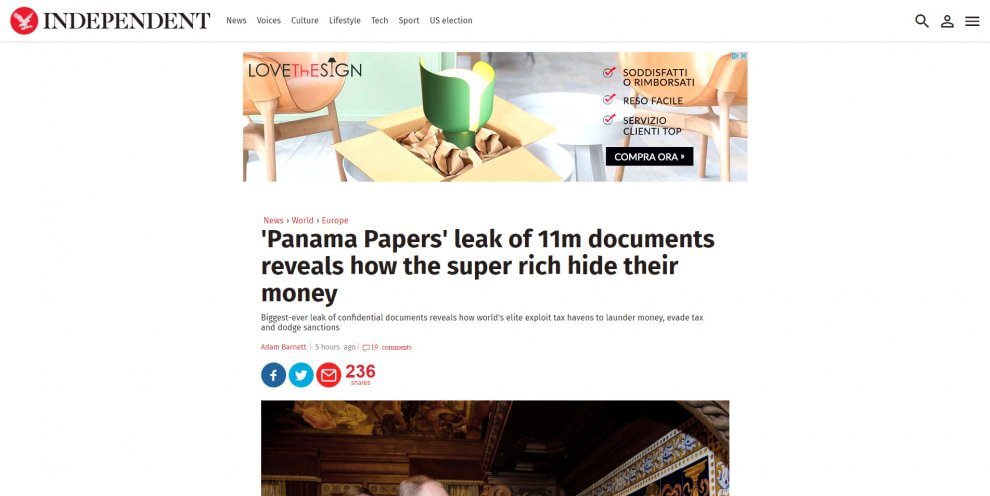
Task: Click the Europe breadcrumb link
Action: point(335,220)
